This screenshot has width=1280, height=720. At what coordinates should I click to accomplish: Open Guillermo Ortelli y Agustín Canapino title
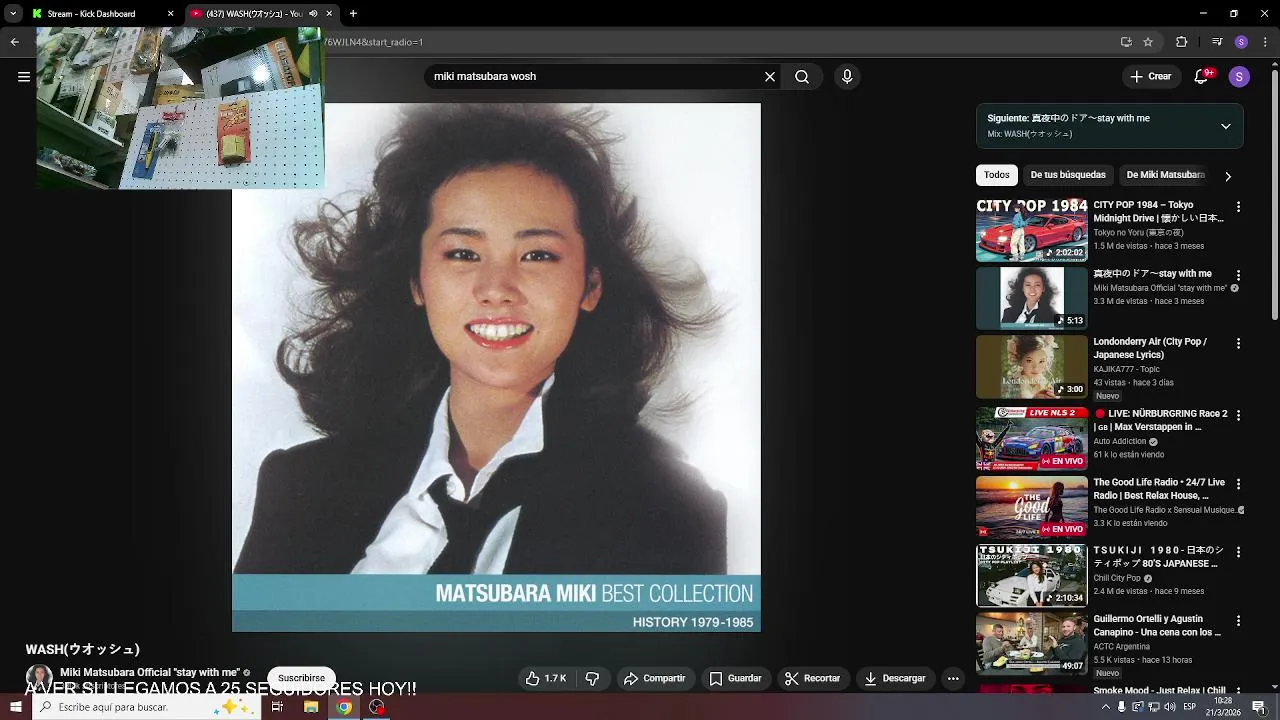pyautogui.click(x=1157, y=626)
